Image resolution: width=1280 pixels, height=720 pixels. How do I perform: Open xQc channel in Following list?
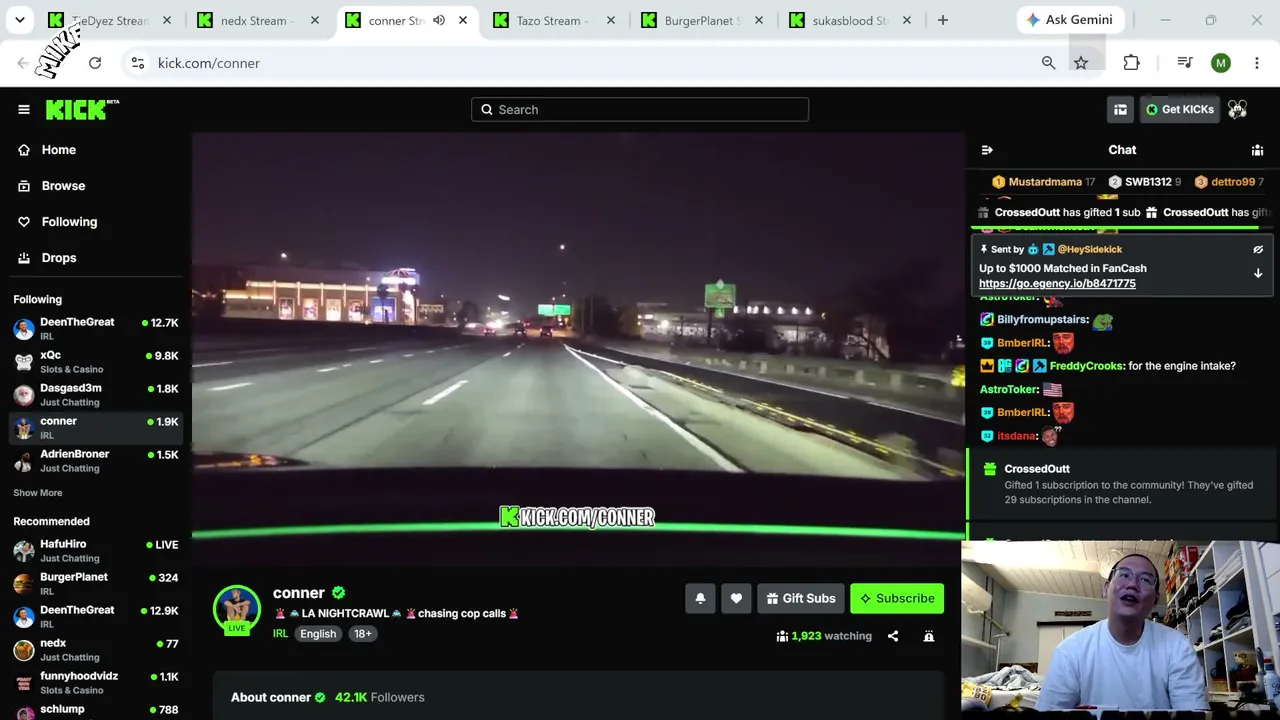click(x=96, y=362)
